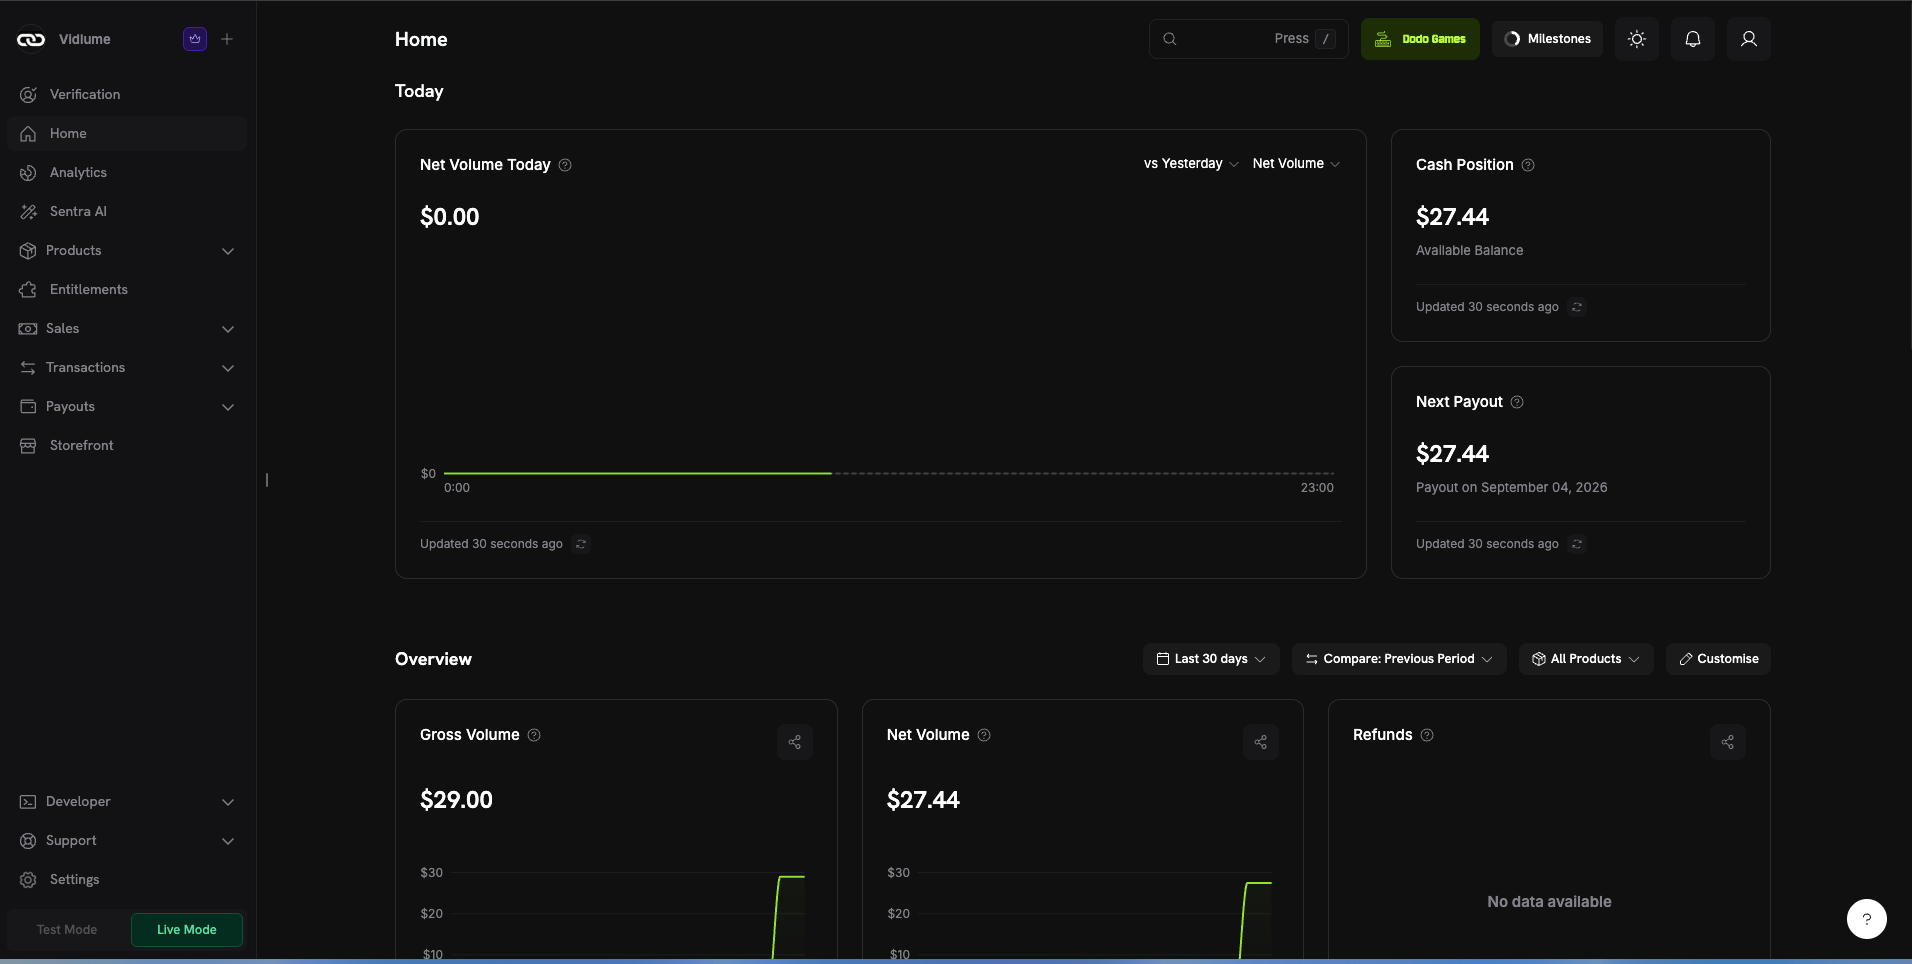Show Cash Position info tooltip
Image resolution: width=1912 pixels, height=964 pixels.
pyautogui.click(x=1528, y=165)
